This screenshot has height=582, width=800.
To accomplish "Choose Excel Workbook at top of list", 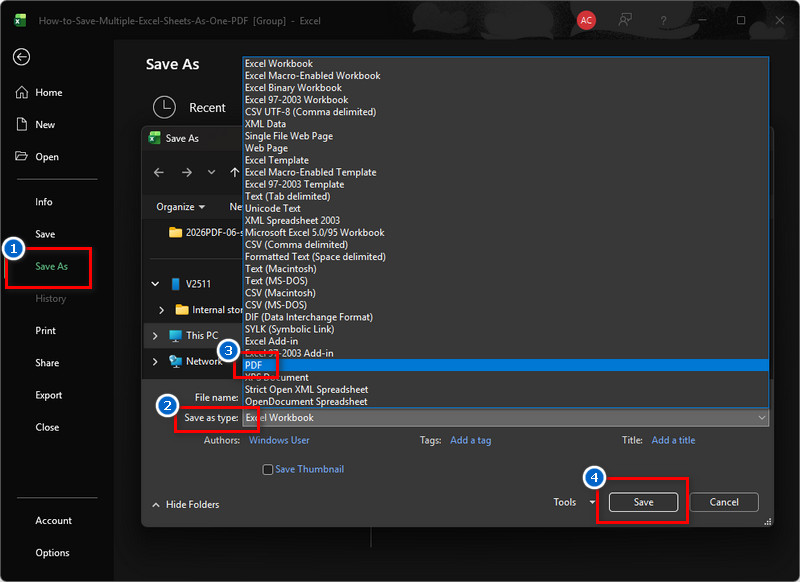I will click(x=506, y=63).
